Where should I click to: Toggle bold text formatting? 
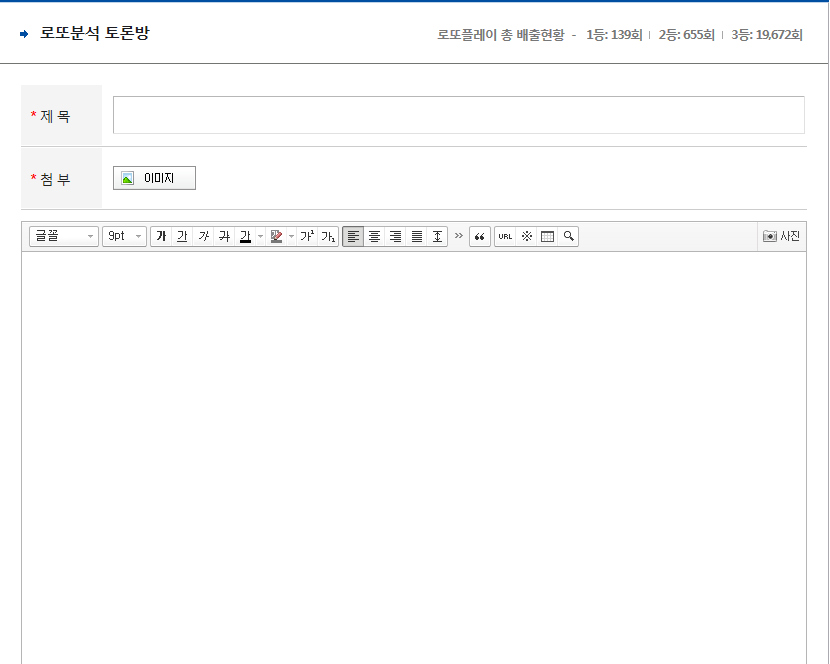(161, 237)
